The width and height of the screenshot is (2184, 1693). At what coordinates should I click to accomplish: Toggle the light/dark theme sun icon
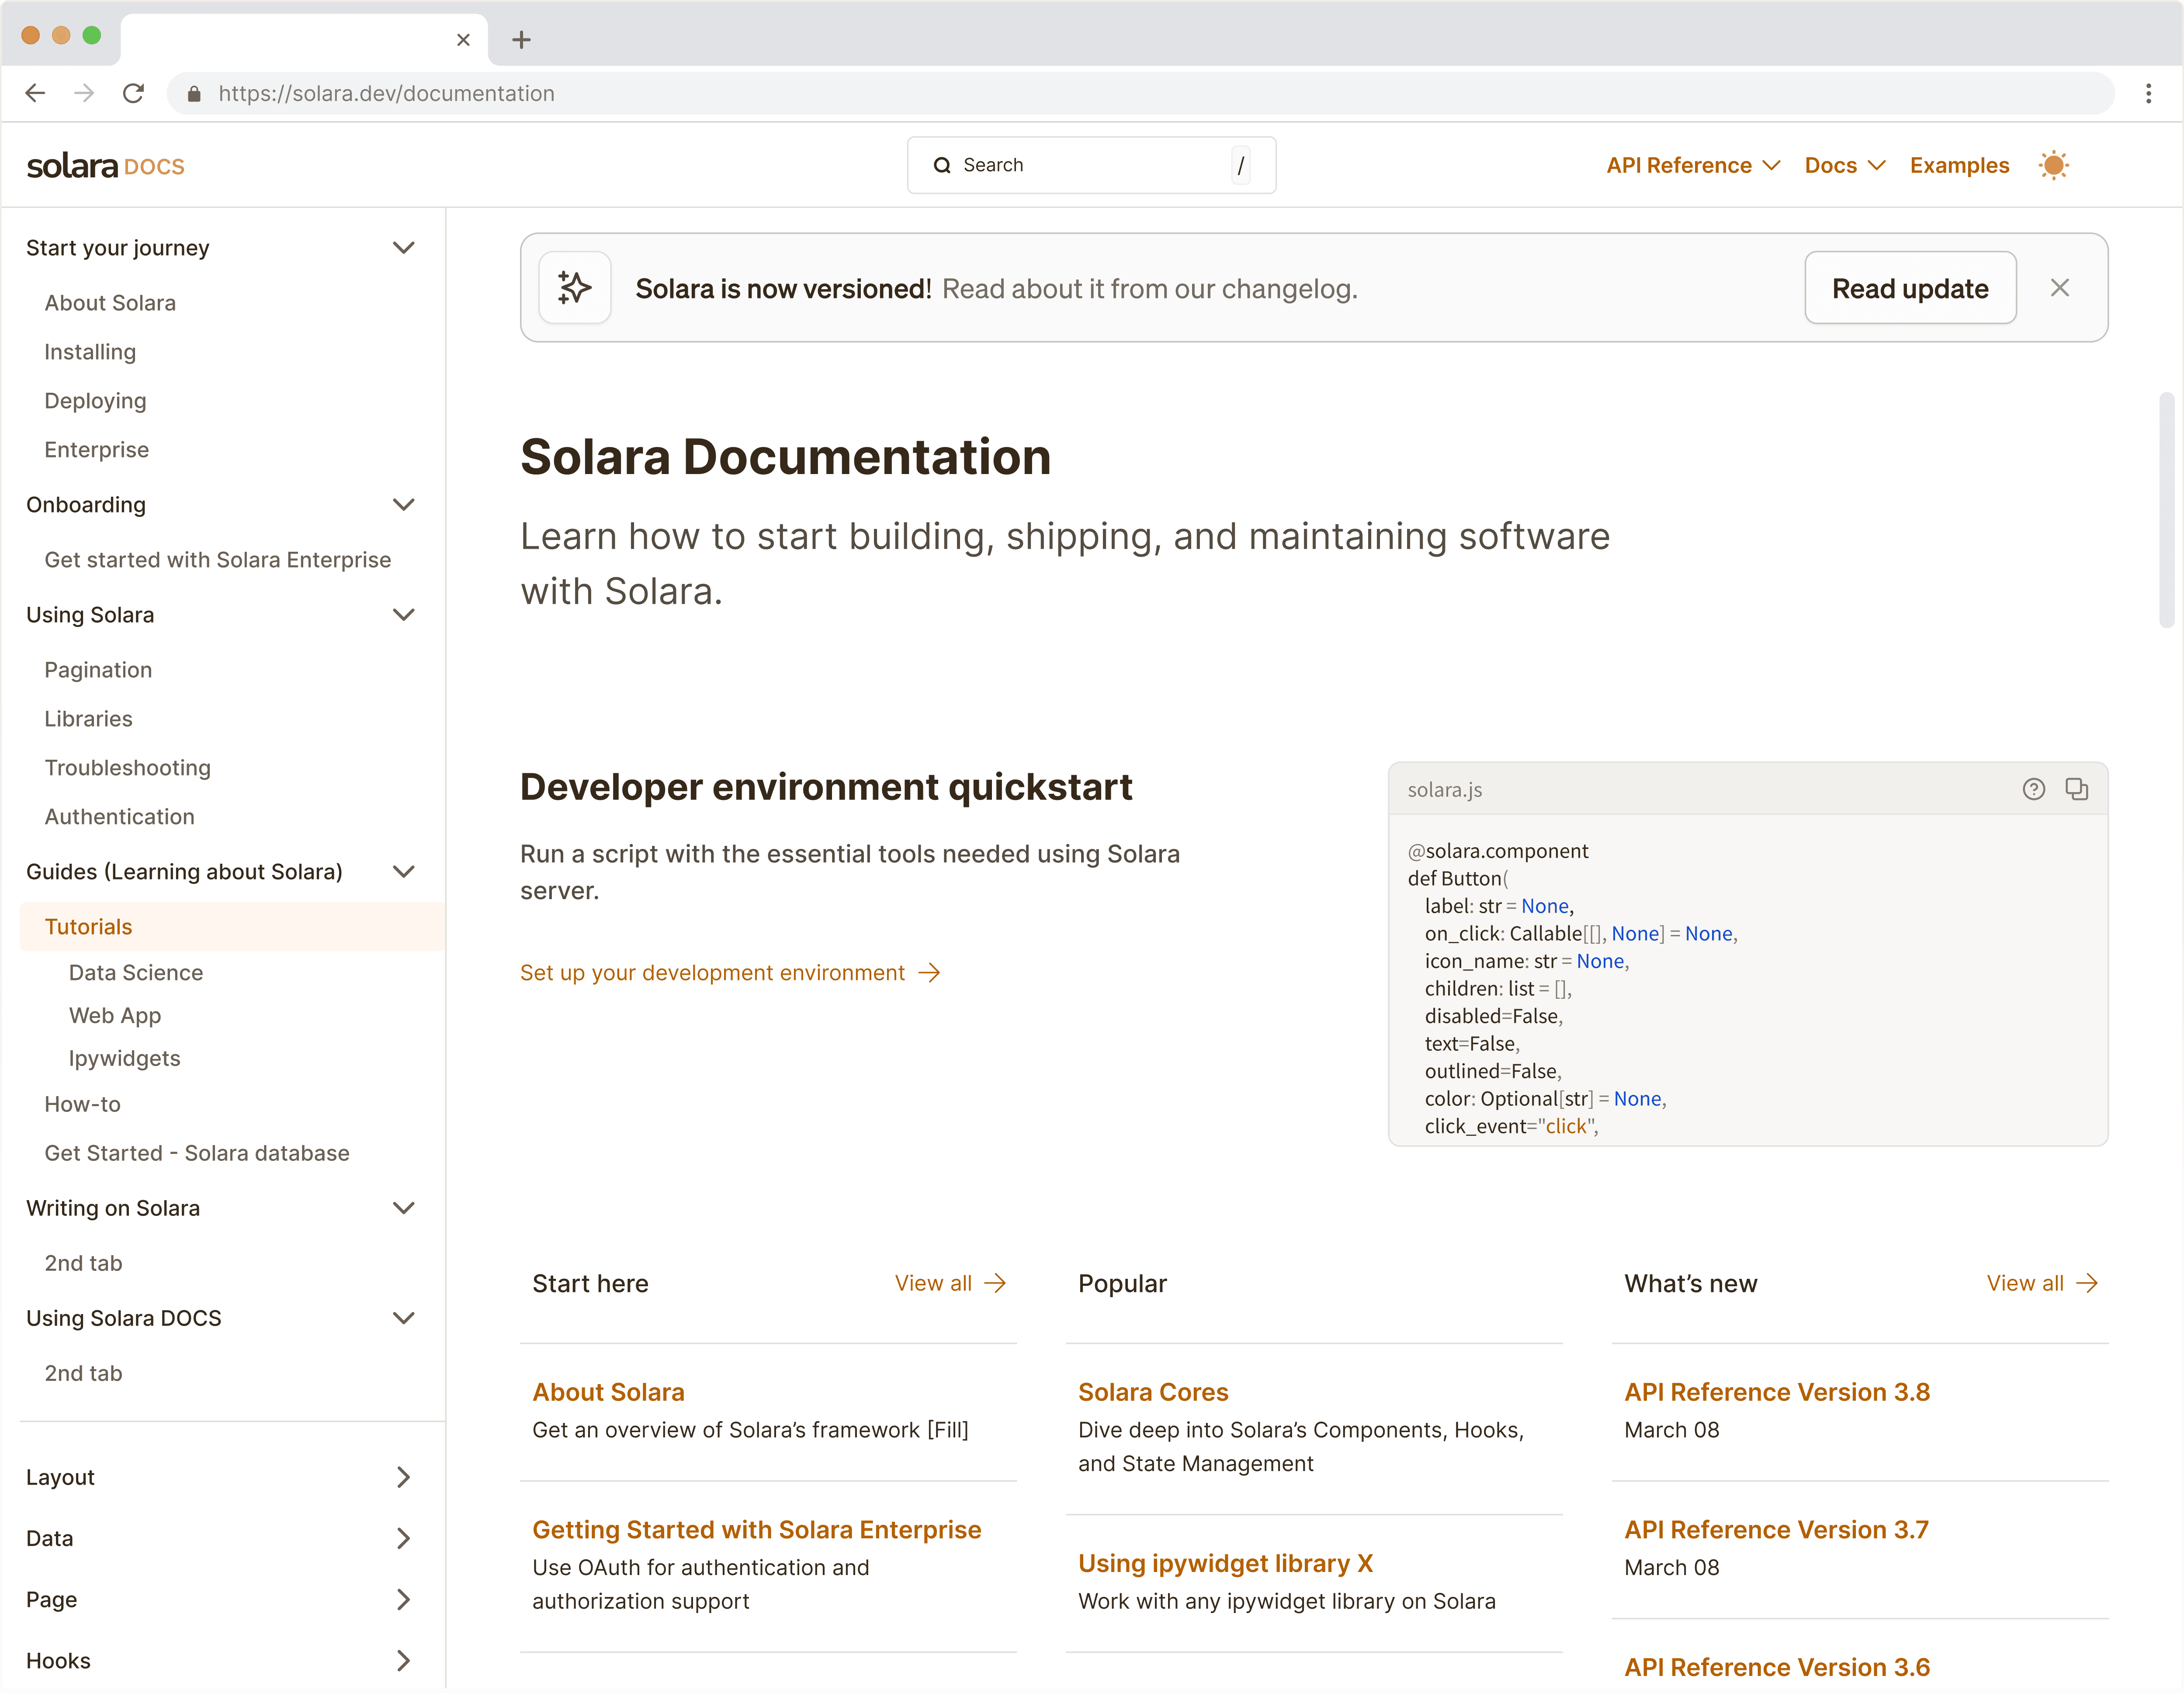pos(2054,165)
